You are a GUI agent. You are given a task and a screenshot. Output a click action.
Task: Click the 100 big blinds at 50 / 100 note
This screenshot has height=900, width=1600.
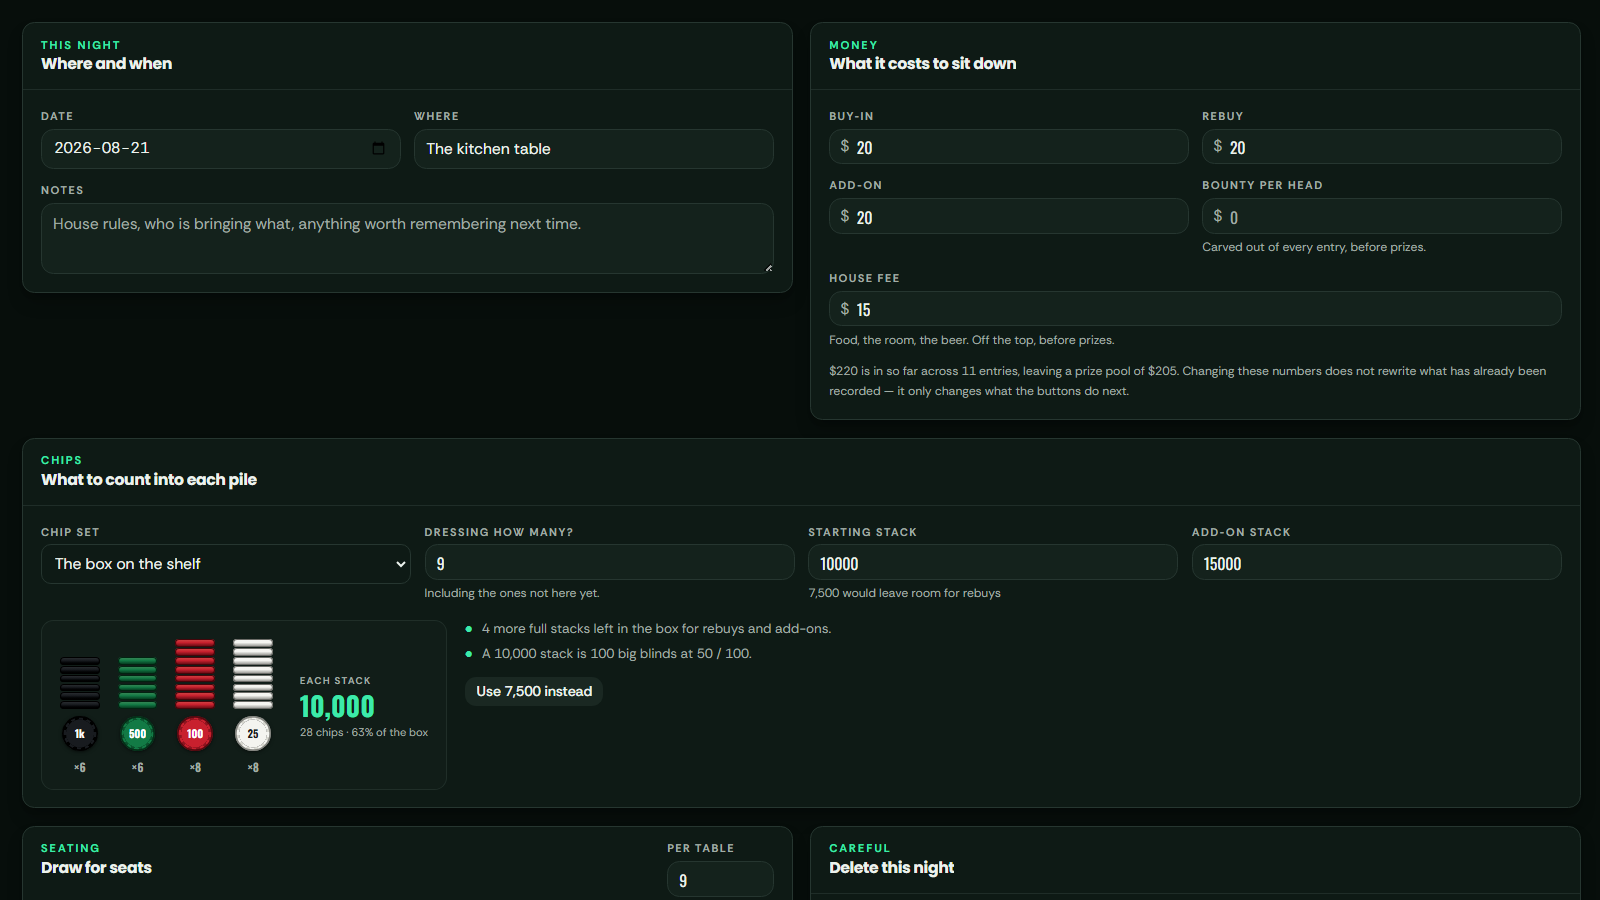617,654
